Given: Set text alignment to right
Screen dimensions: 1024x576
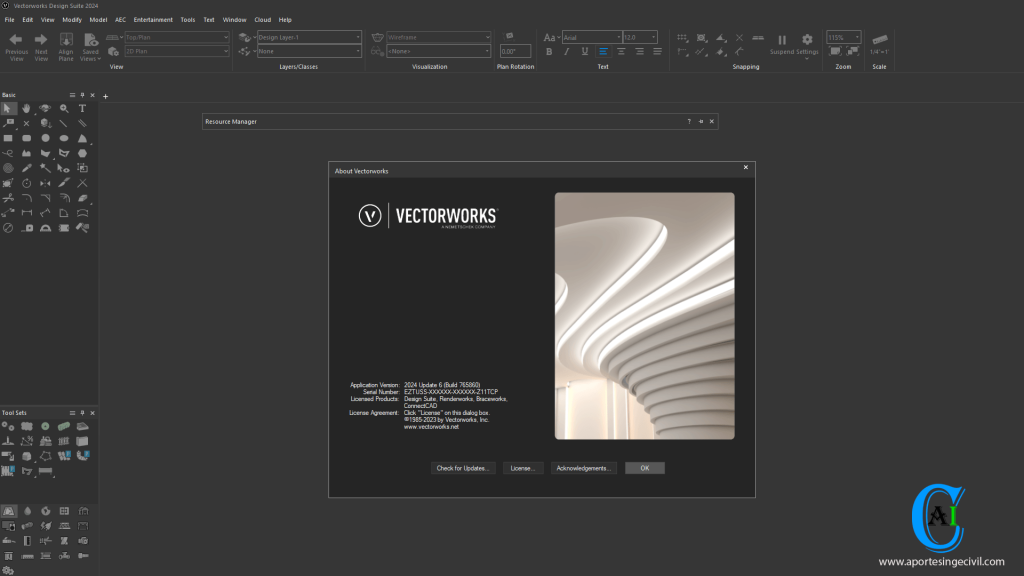Looking at the screenshot, I should [639, 52].
